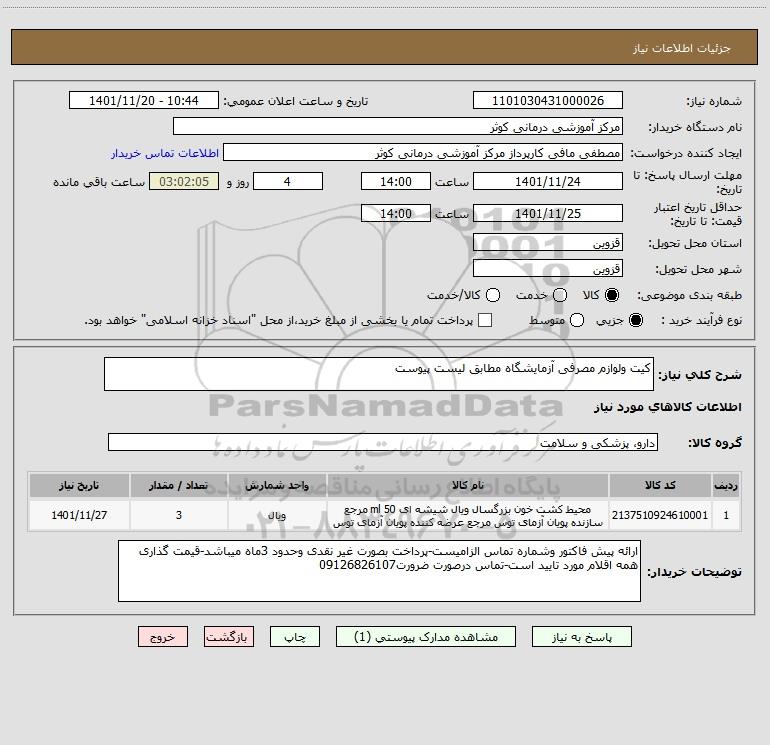The height and width of the screenshot is (745, 770).
Task: Click the unit cell ویال
Action: (x=277, y=515)
